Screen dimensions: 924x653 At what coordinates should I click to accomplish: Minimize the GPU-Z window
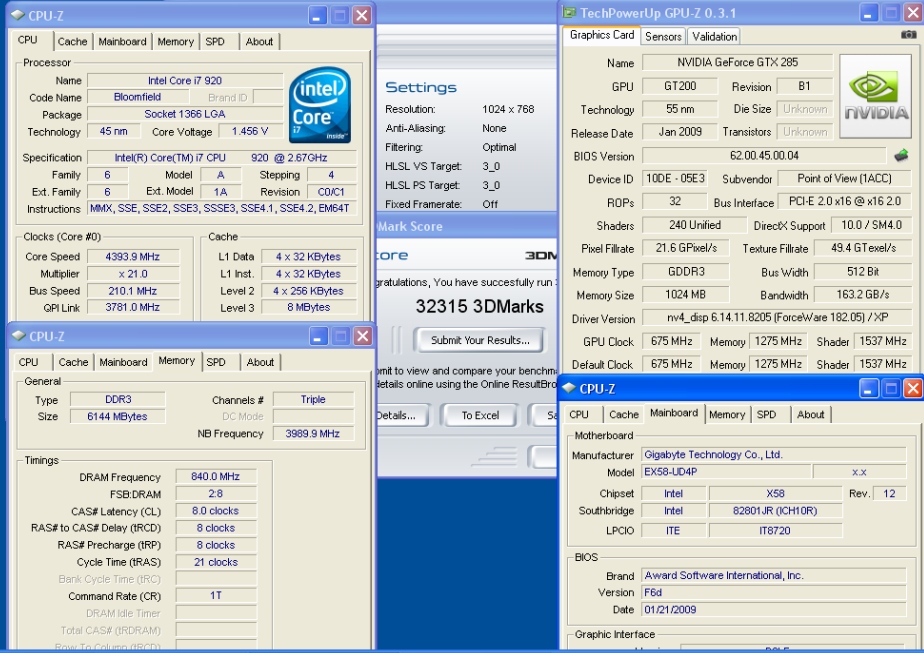(x=868, y=13)
